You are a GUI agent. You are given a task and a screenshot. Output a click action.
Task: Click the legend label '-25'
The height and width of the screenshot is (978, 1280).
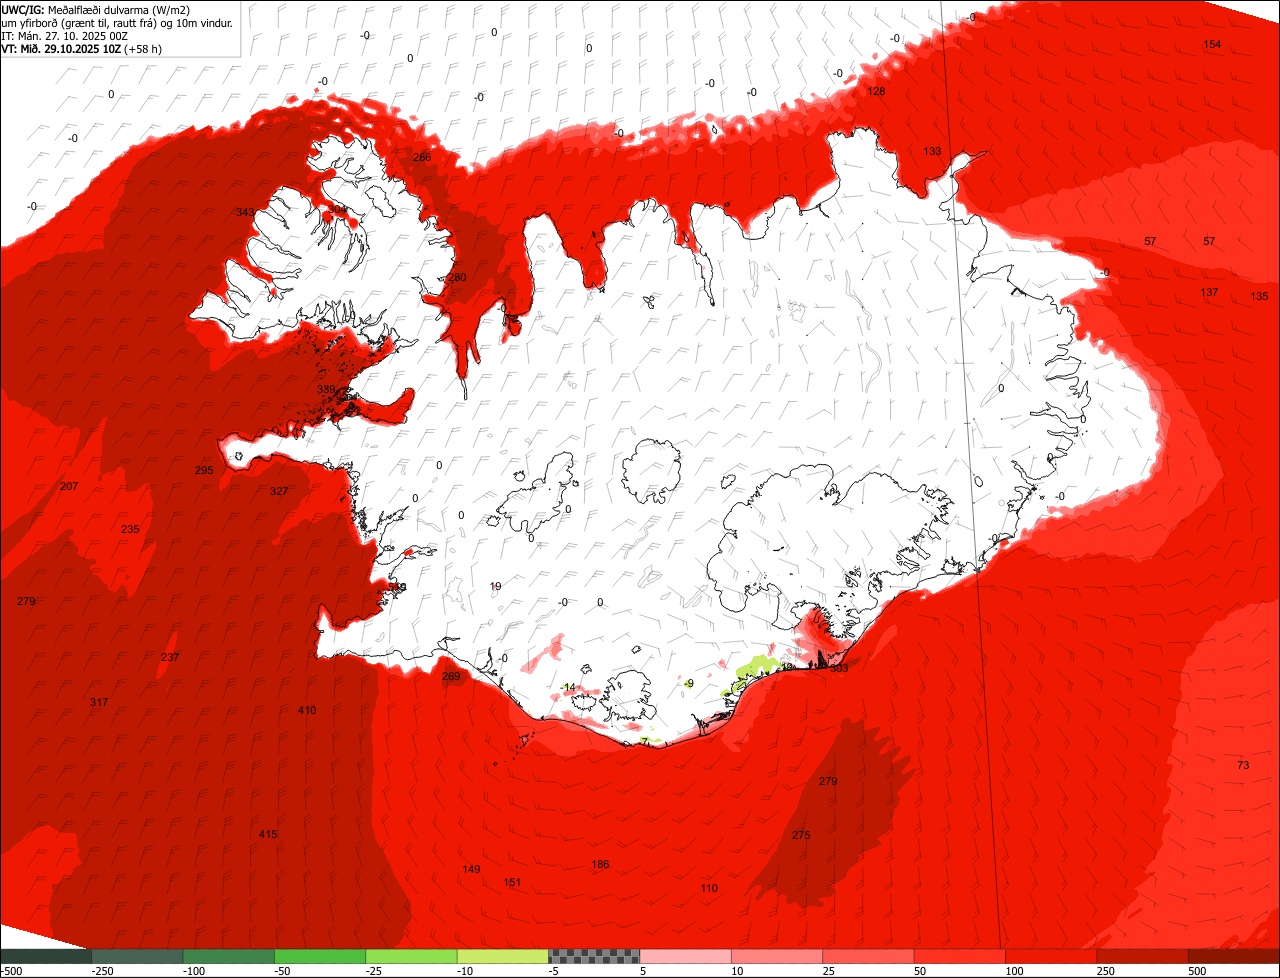(x=375, y=971)
